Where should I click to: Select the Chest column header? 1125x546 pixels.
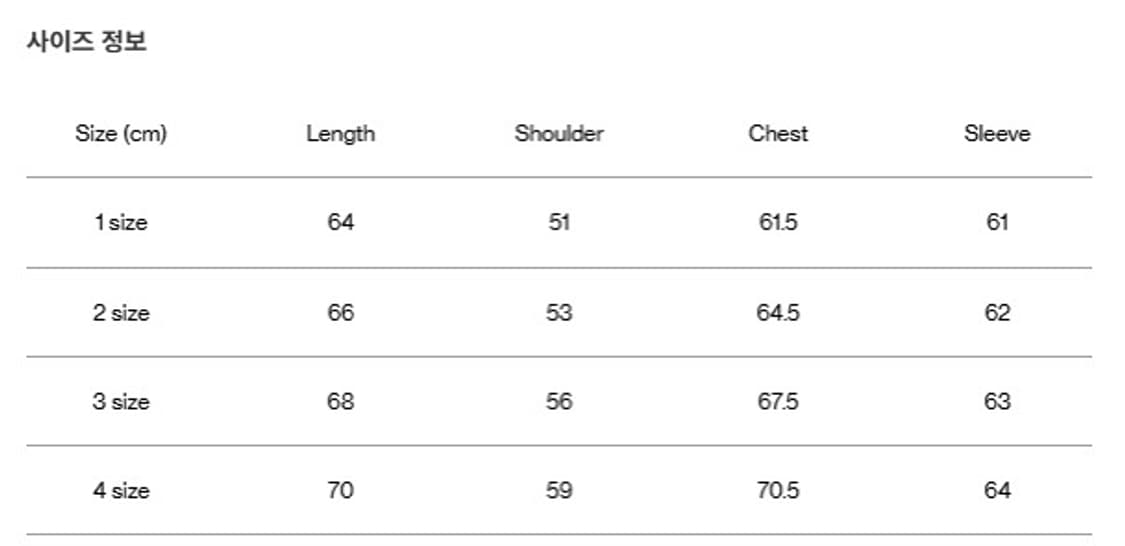point(778,133)
